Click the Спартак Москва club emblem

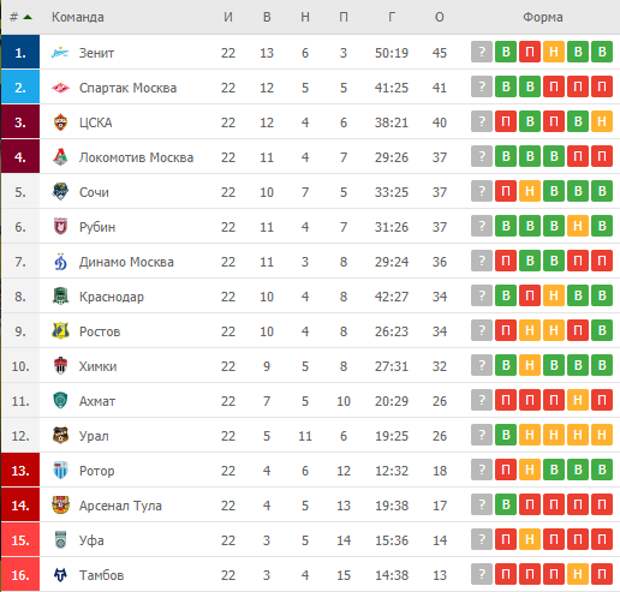pos(60,87)
